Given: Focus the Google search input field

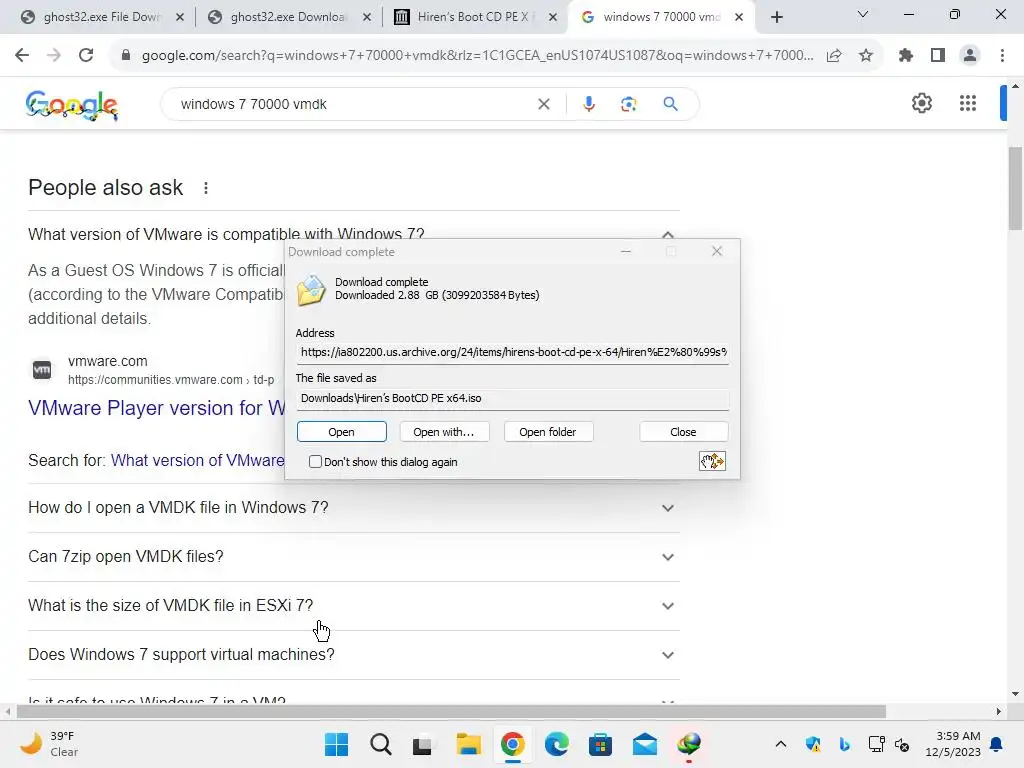Looking at the screenshot, I should click(353, 104).
